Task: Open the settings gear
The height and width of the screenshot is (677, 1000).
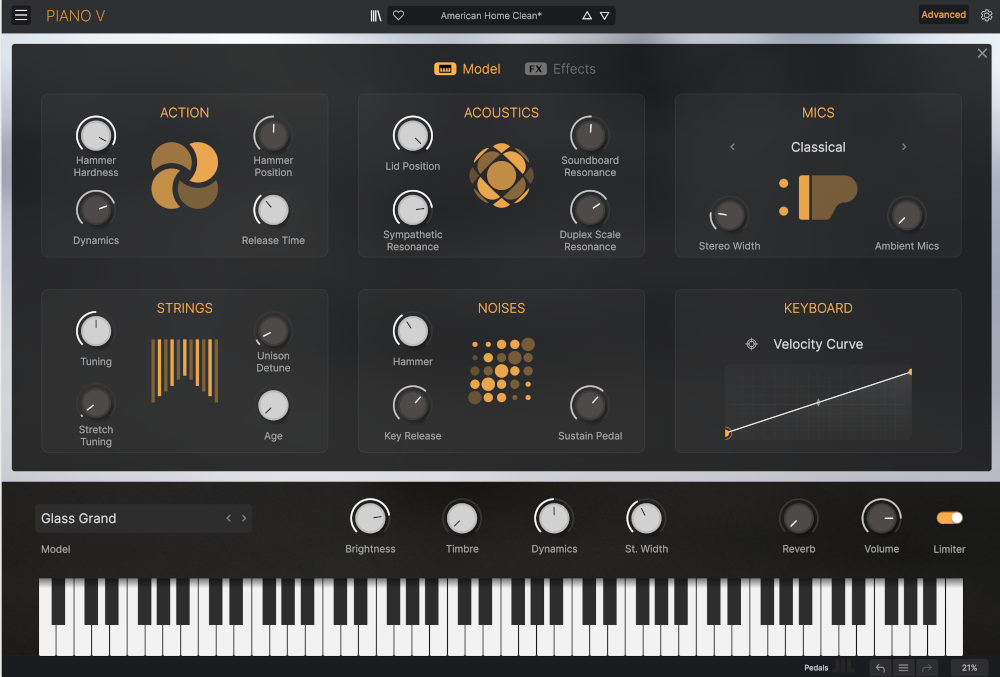Action: [984, 15]
